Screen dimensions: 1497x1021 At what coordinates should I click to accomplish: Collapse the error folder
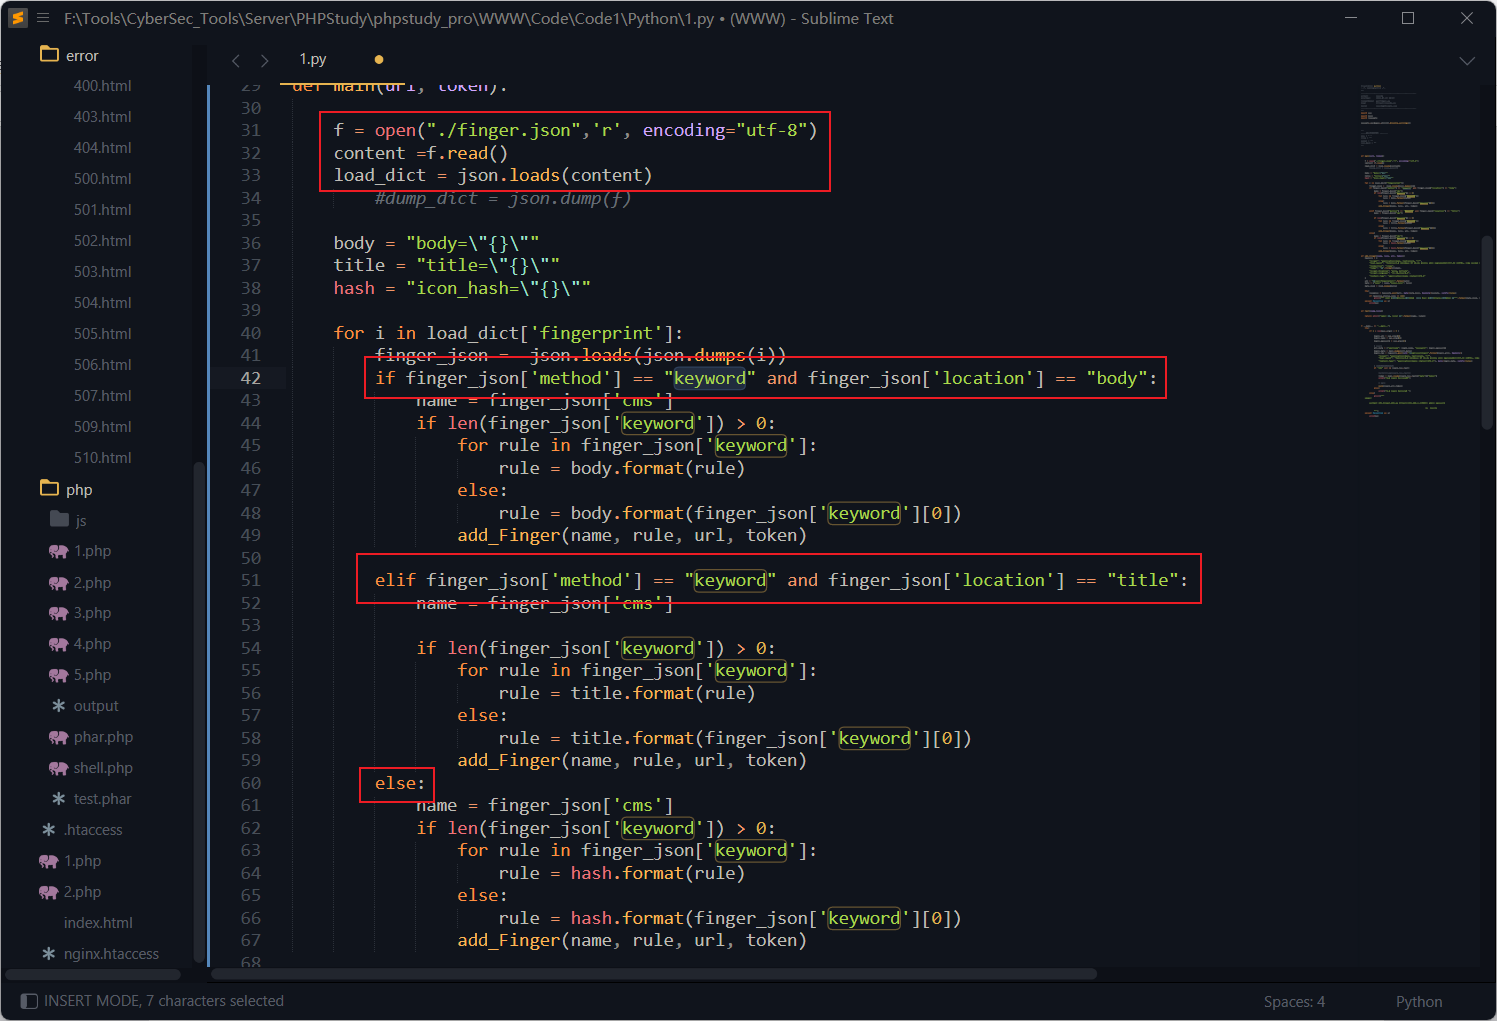click(x=49, y=55)
